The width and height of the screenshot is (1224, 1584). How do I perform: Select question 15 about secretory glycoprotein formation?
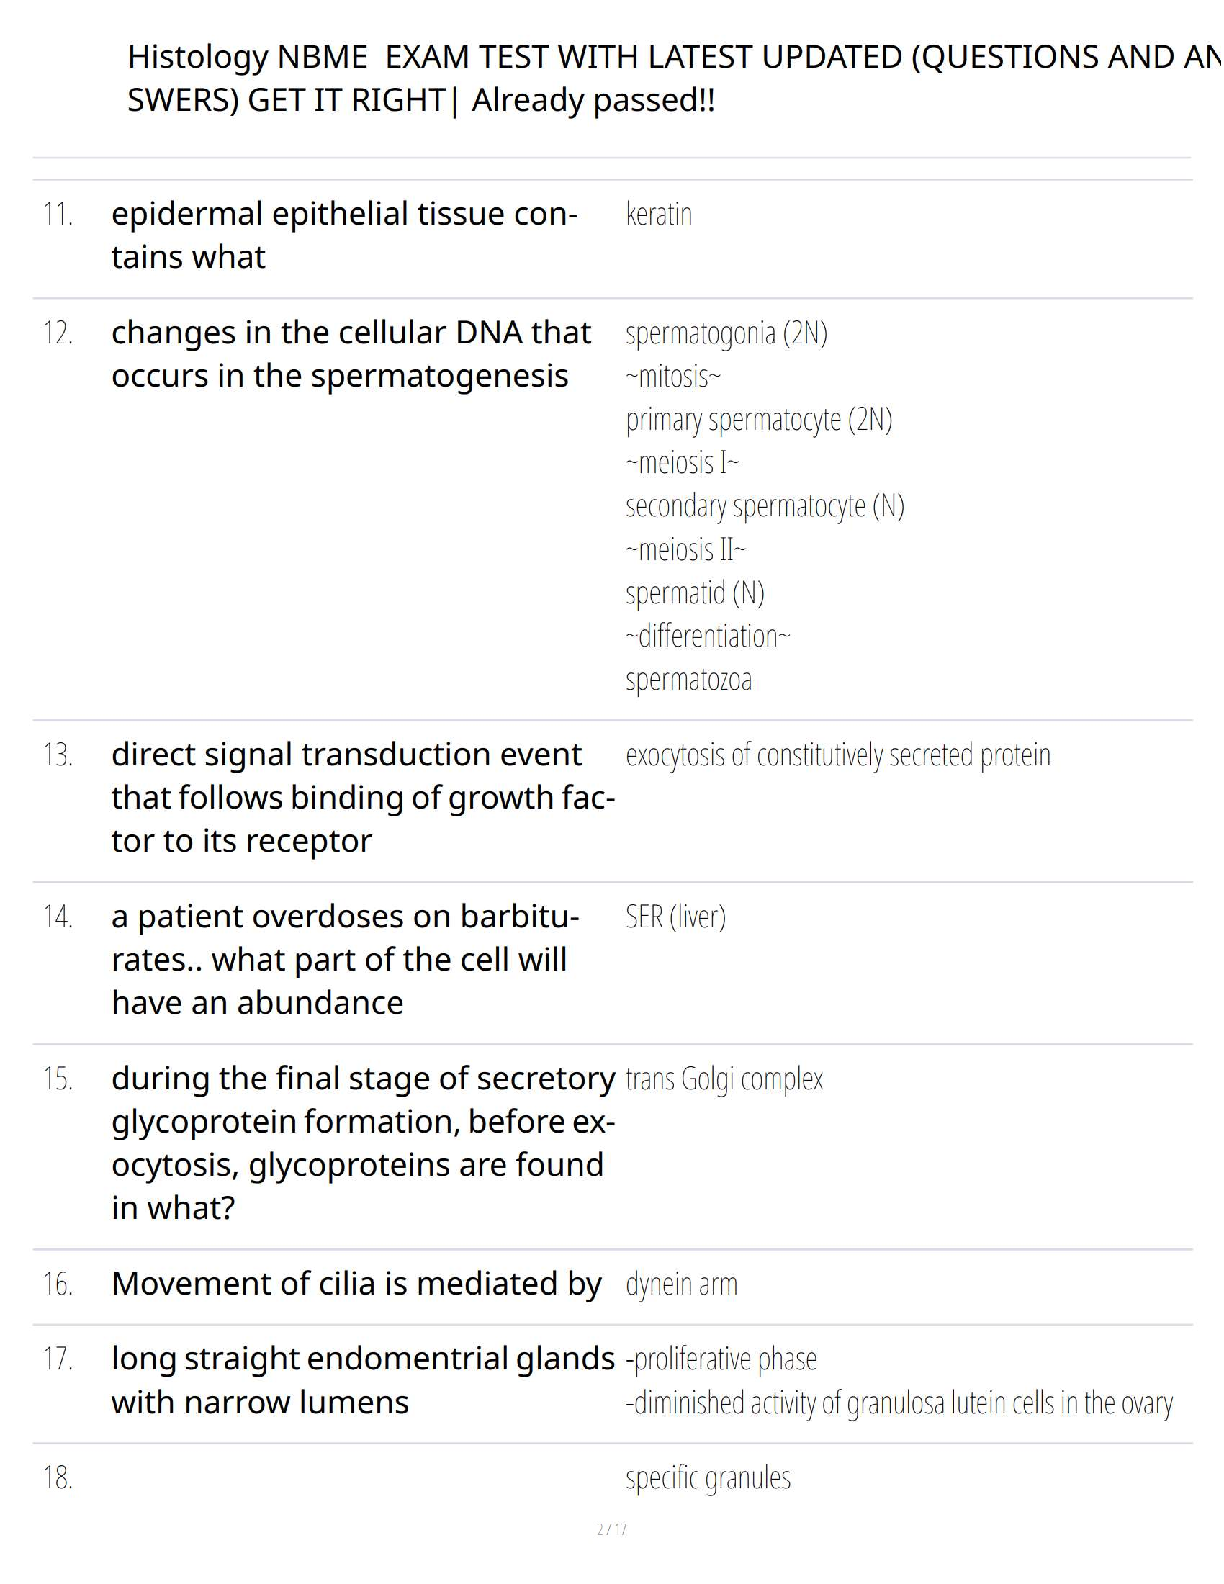pos(363,1143)
